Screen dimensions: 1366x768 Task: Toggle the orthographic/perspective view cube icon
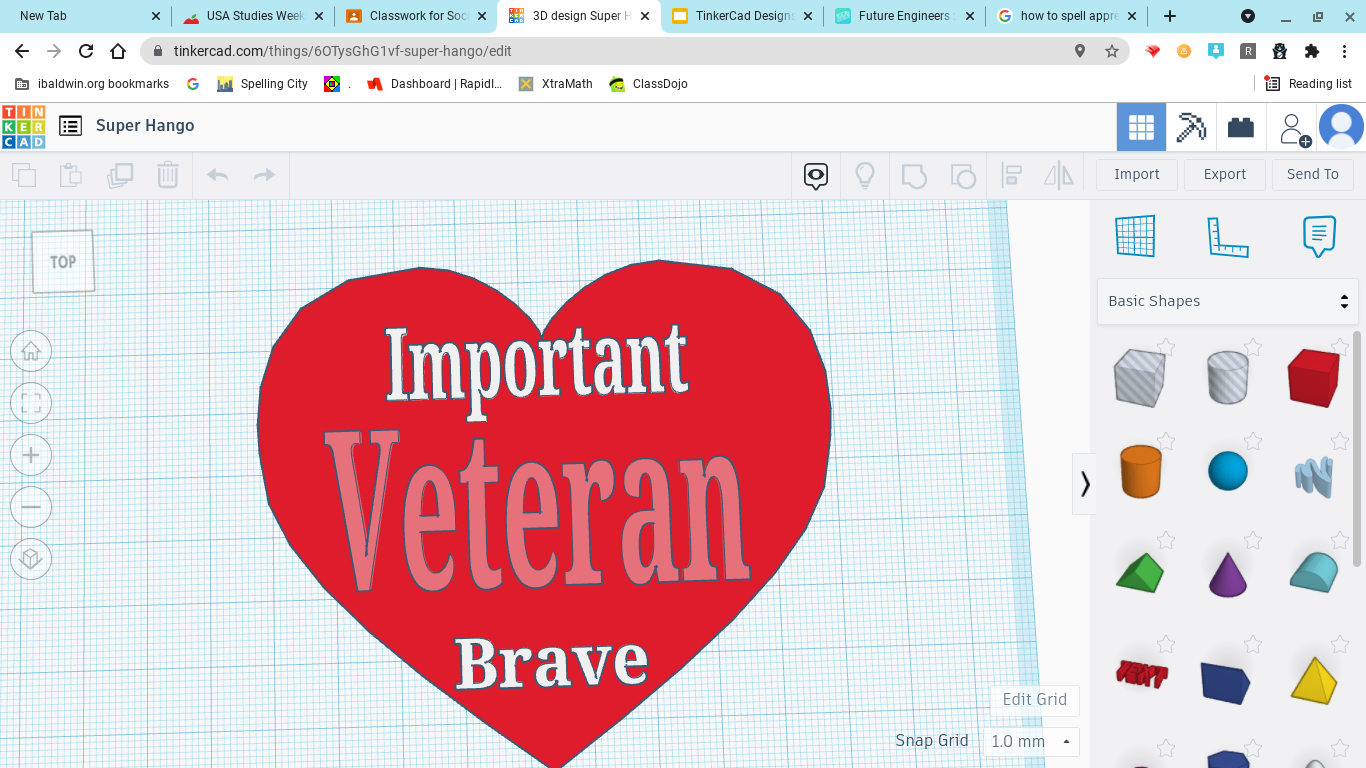[x=31, y=559]
